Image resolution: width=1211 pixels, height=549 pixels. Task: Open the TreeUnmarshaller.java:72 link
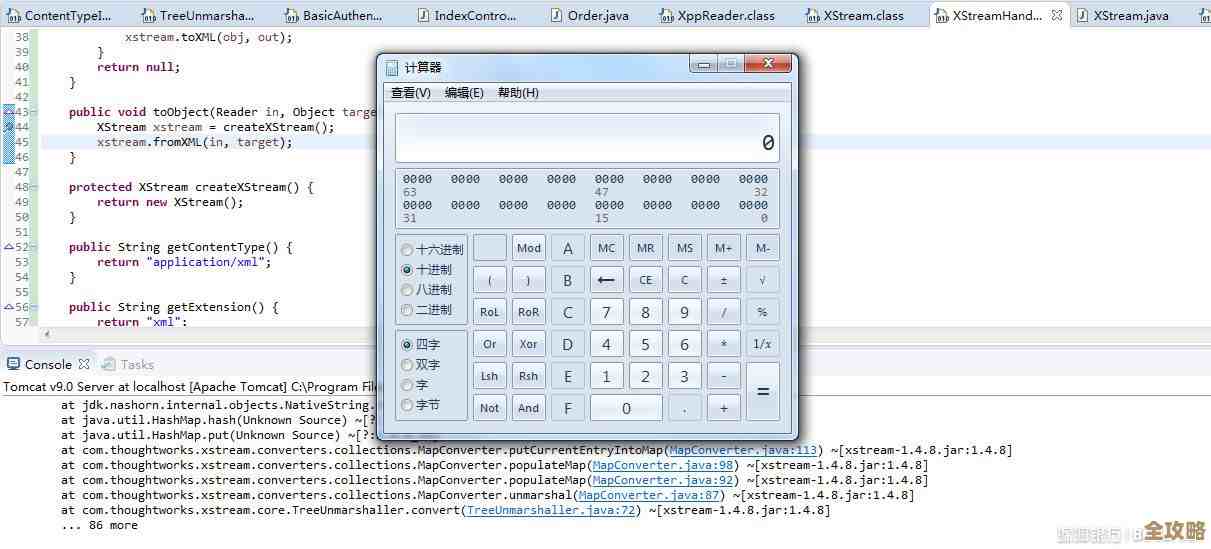552,510
